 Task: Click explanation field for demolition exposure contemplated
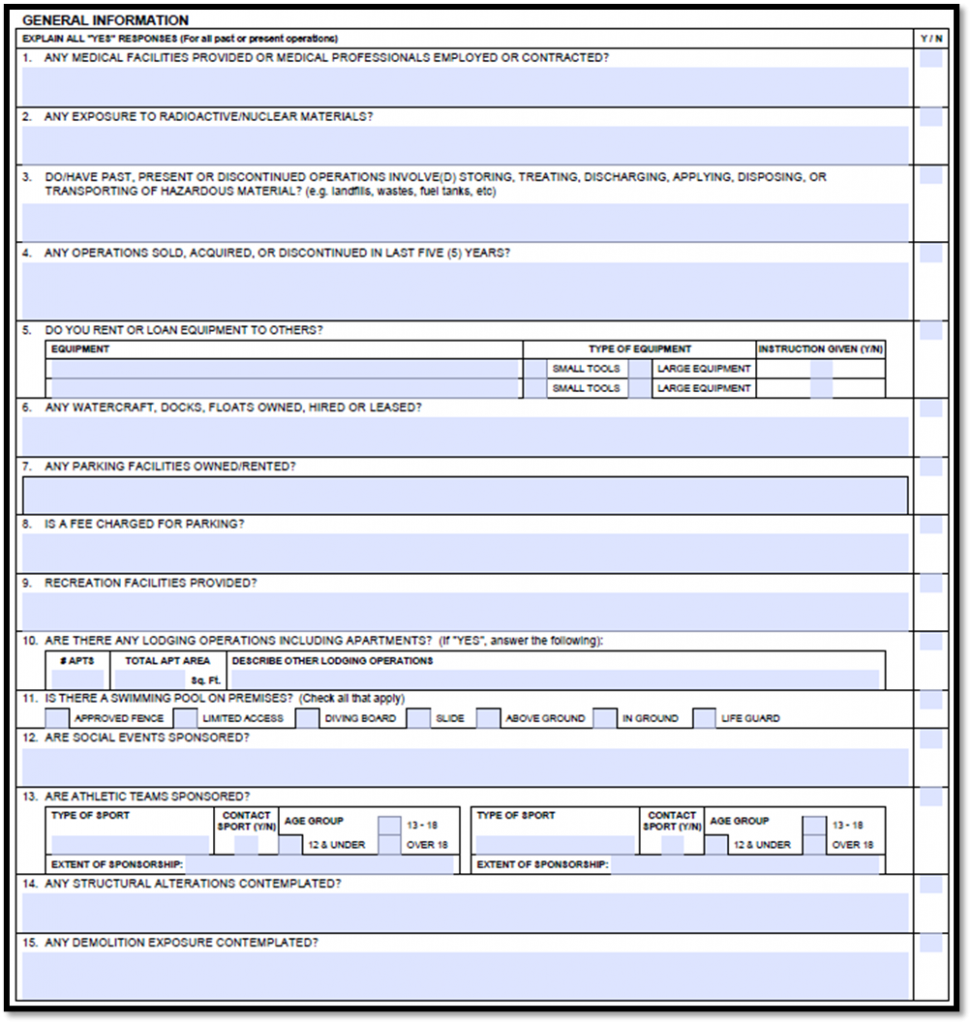point(465,975)
